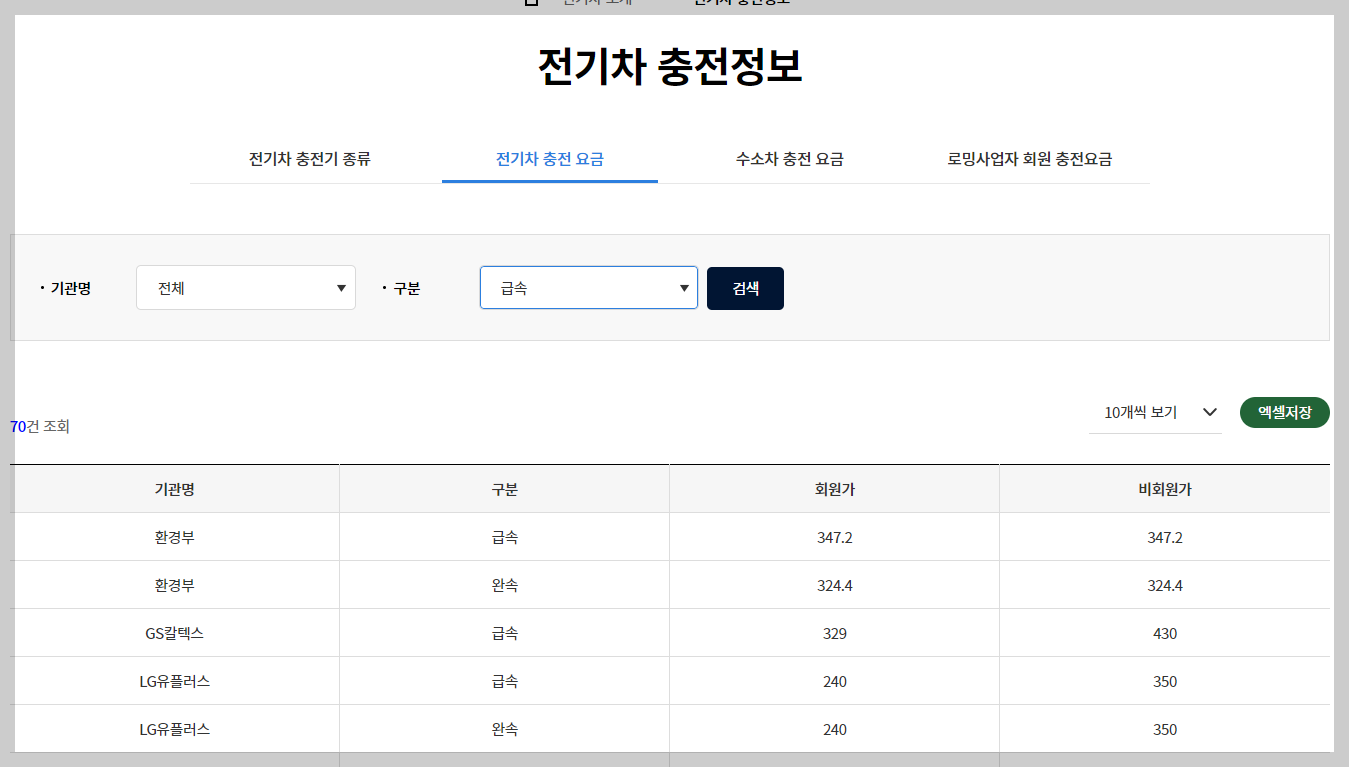
Task: Click the 구분 dropdown arrow
Action: click(684, 287)
